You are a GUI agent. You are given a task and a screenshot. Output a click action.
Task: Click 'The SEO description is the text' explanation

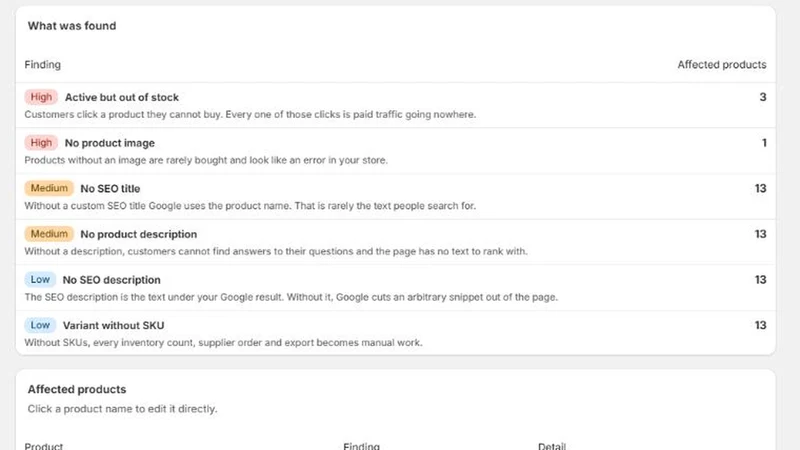coord(291,297)
